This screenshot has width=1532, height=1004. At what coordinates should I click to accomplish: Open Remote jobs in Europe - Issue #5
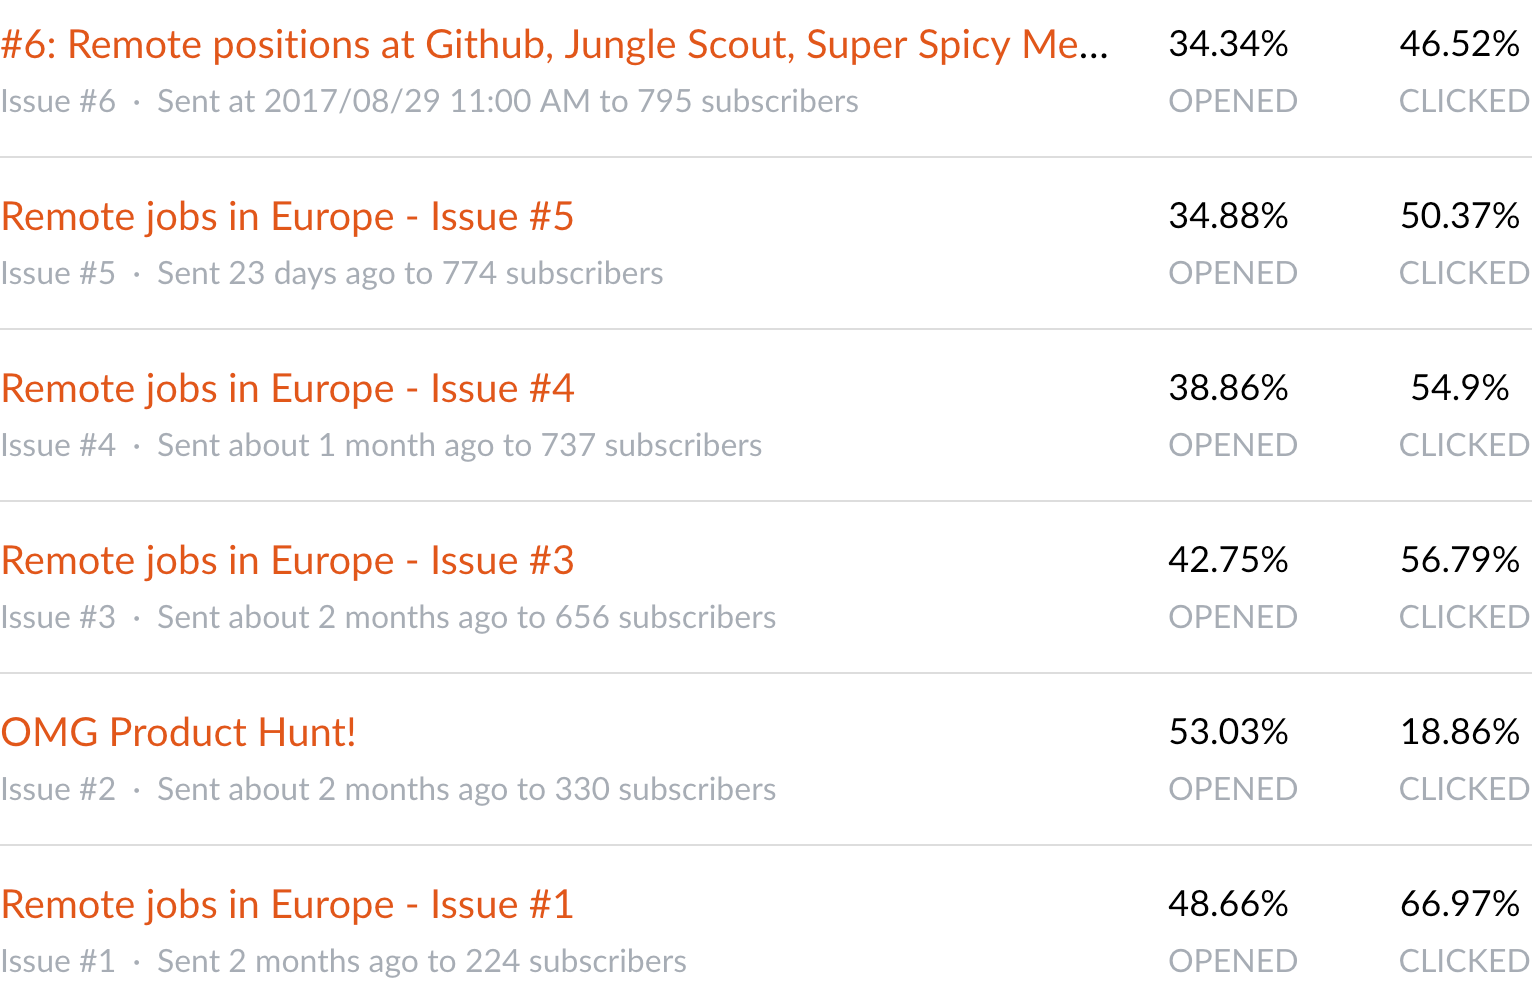point(288,217)
